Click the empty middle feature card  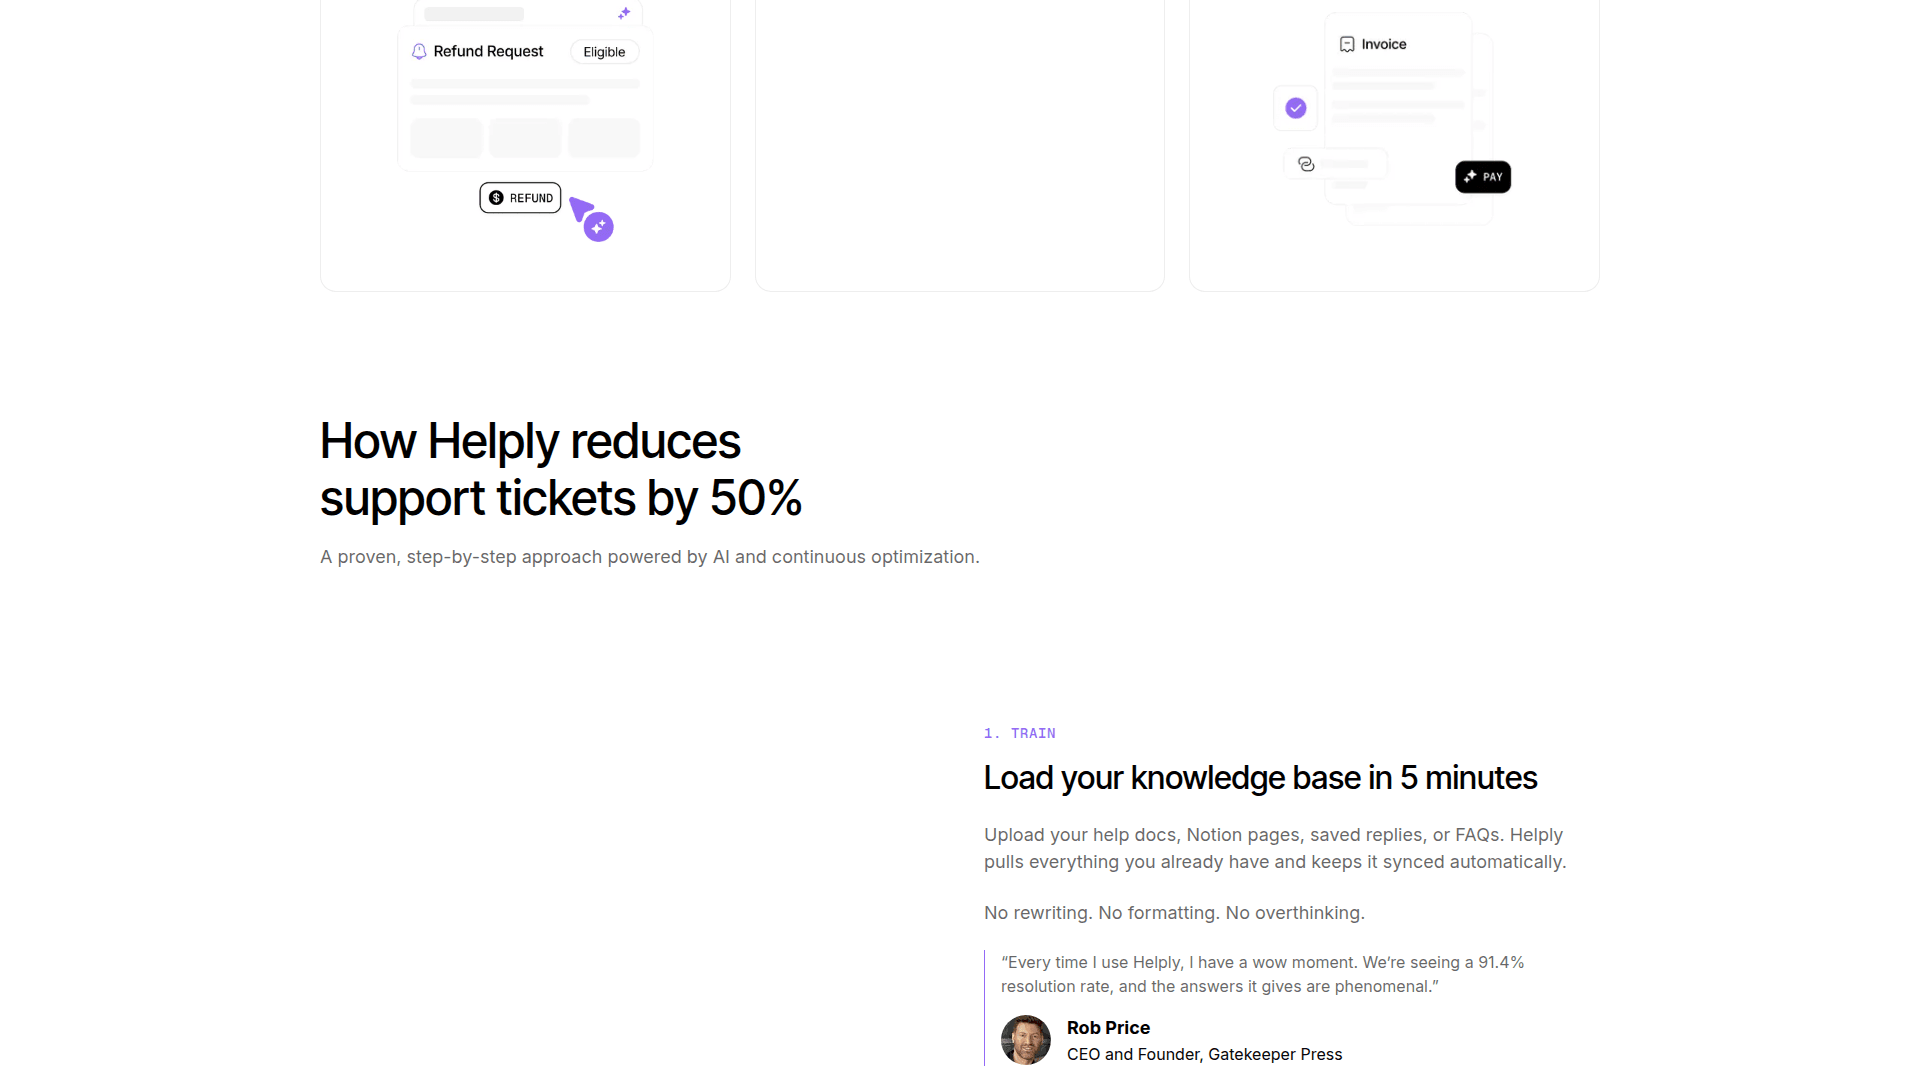(x=960, y=145)
